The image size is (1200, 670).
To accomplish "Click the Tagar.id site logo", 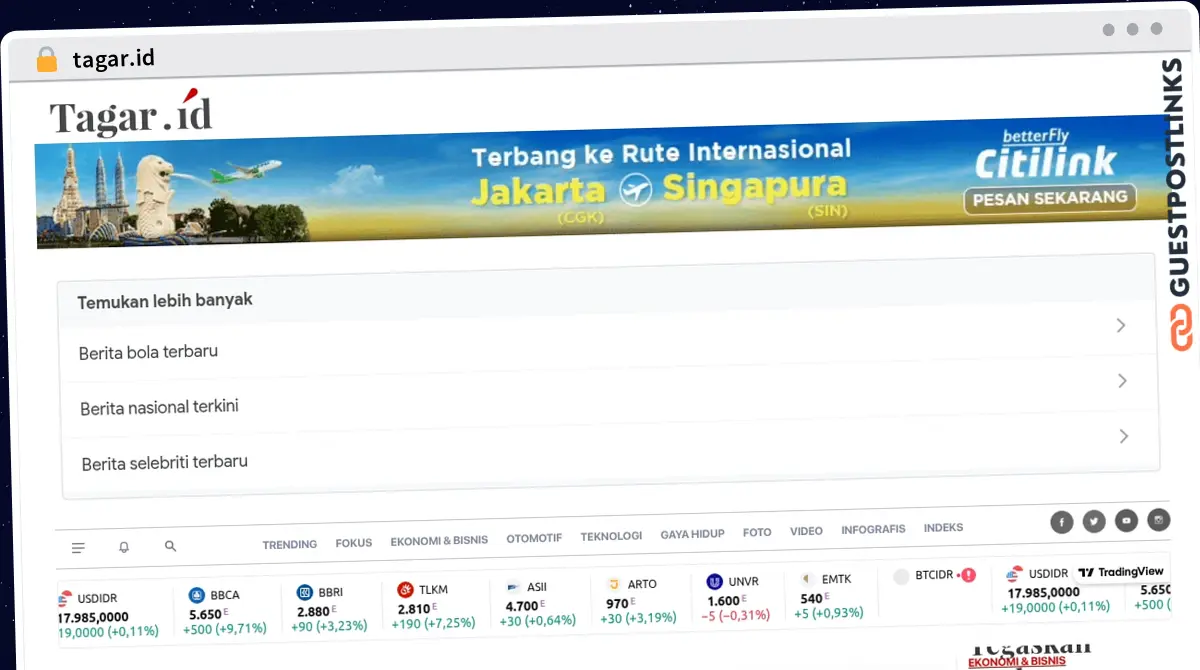I will click(x=131, y=115).
